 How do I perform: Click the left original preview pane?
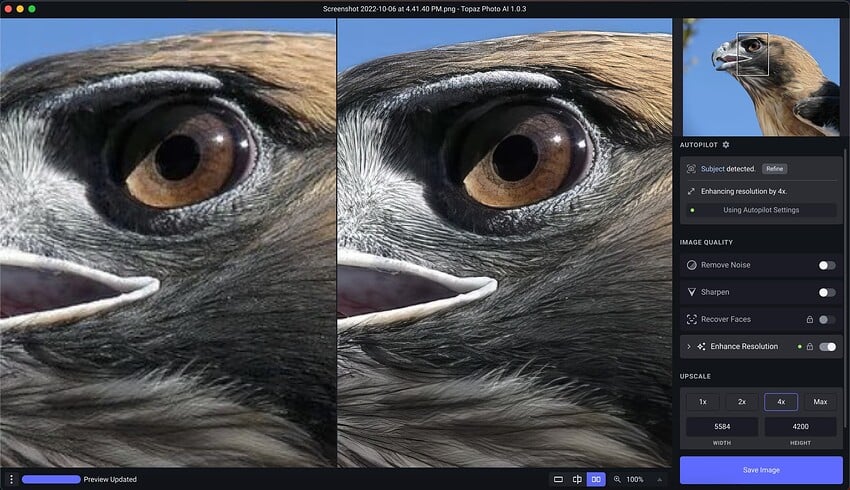pyautogui.click(x=168, y=243)
